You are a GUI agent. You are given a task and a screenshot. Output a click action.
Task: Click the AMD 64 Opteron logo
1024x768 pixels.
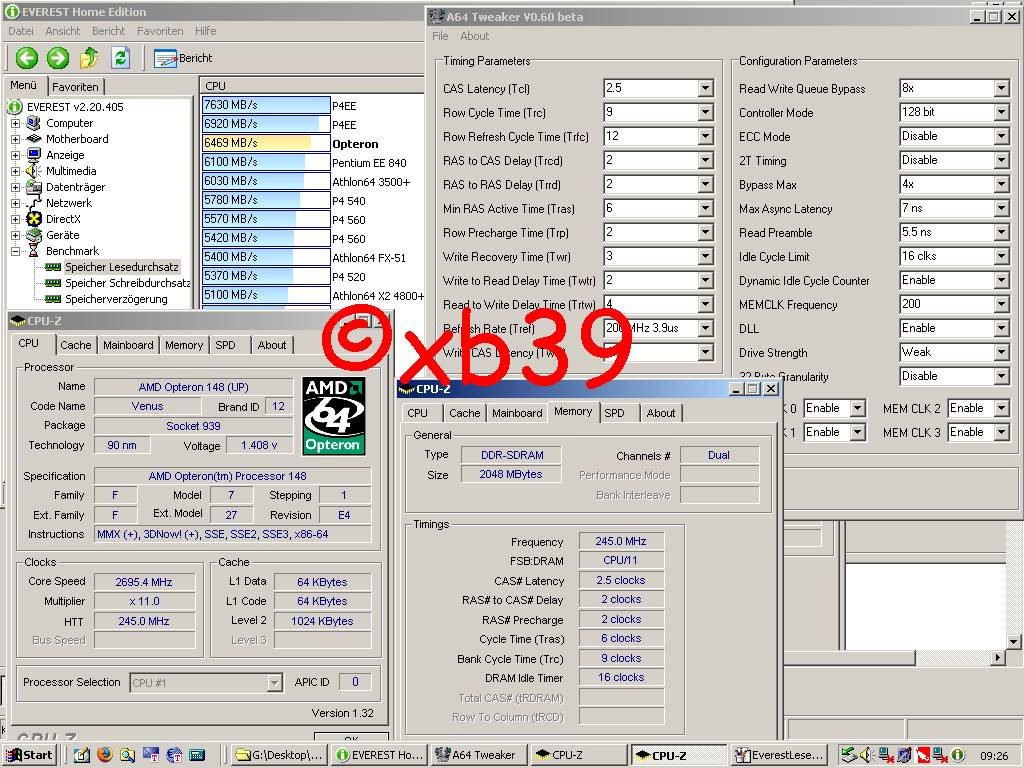pos(333,416)
